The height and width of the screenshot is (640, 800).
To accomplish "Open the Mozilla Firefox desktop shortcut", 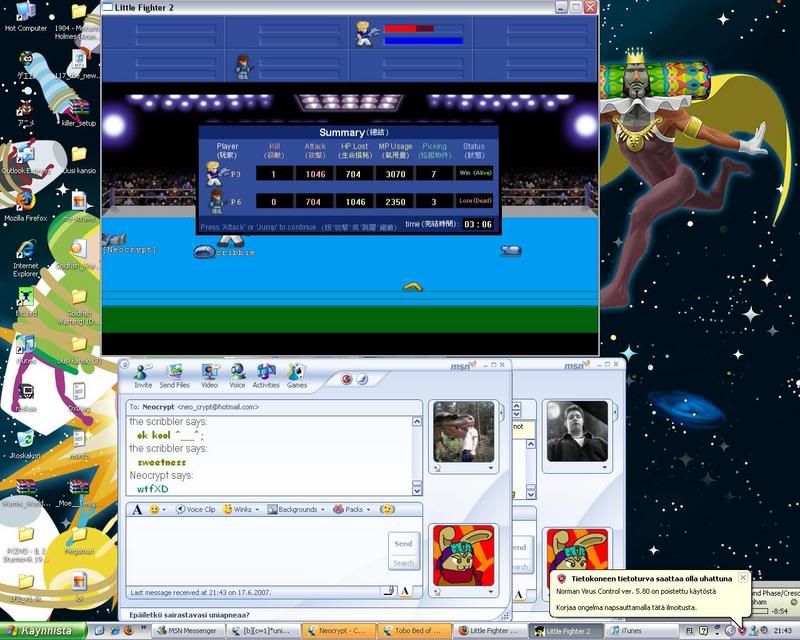I will click(26, 203).
